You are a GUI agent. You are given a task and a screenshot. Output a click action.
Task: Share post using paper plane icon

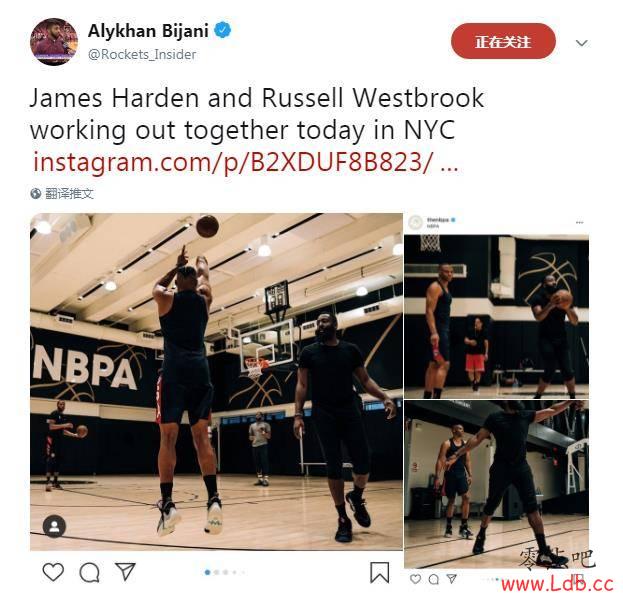126,571
